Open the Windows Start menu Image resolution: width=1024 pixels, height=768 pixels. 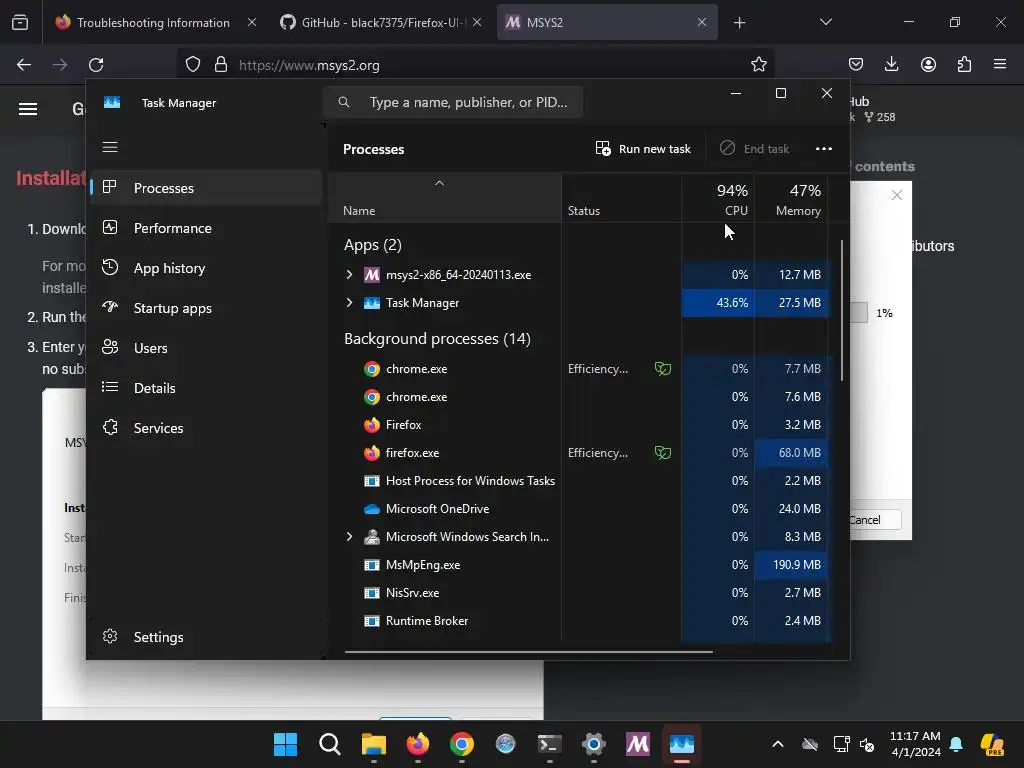tap(285, 744)
